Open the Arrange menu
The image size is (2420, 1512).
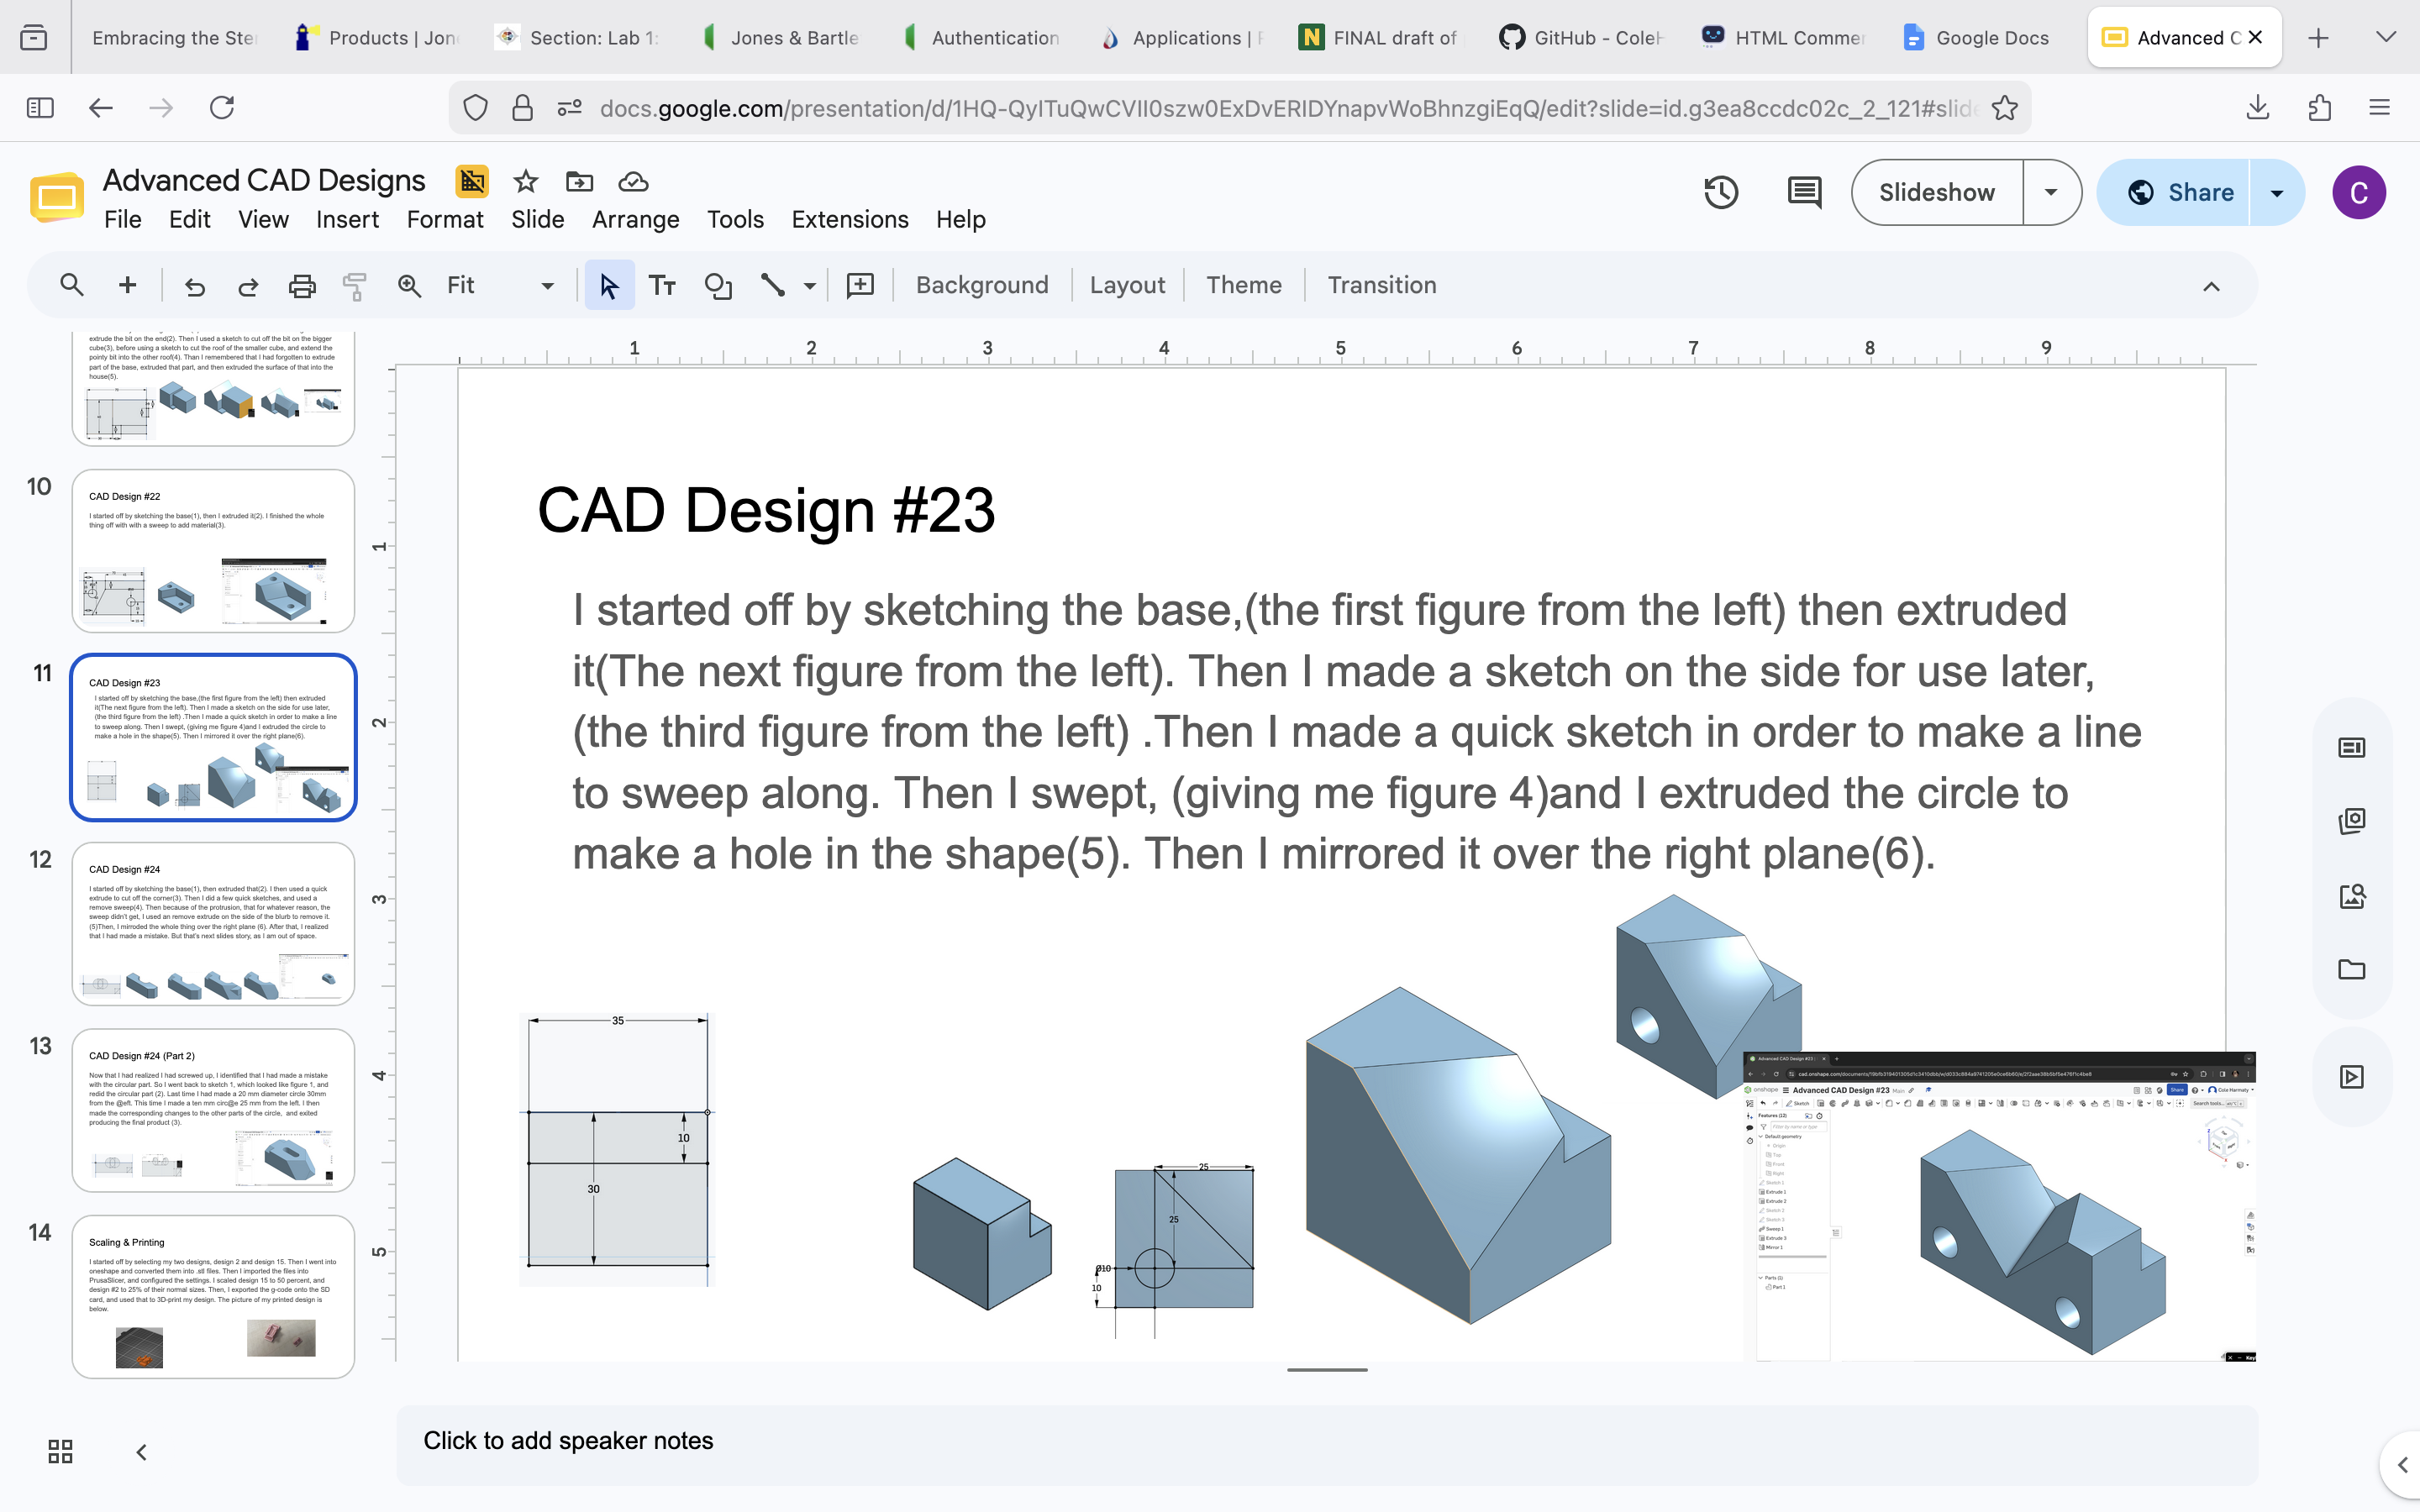tap(635, 219)
